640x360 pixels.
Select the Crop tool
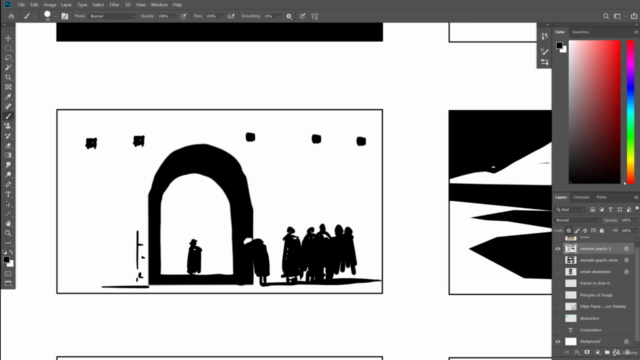8,77
